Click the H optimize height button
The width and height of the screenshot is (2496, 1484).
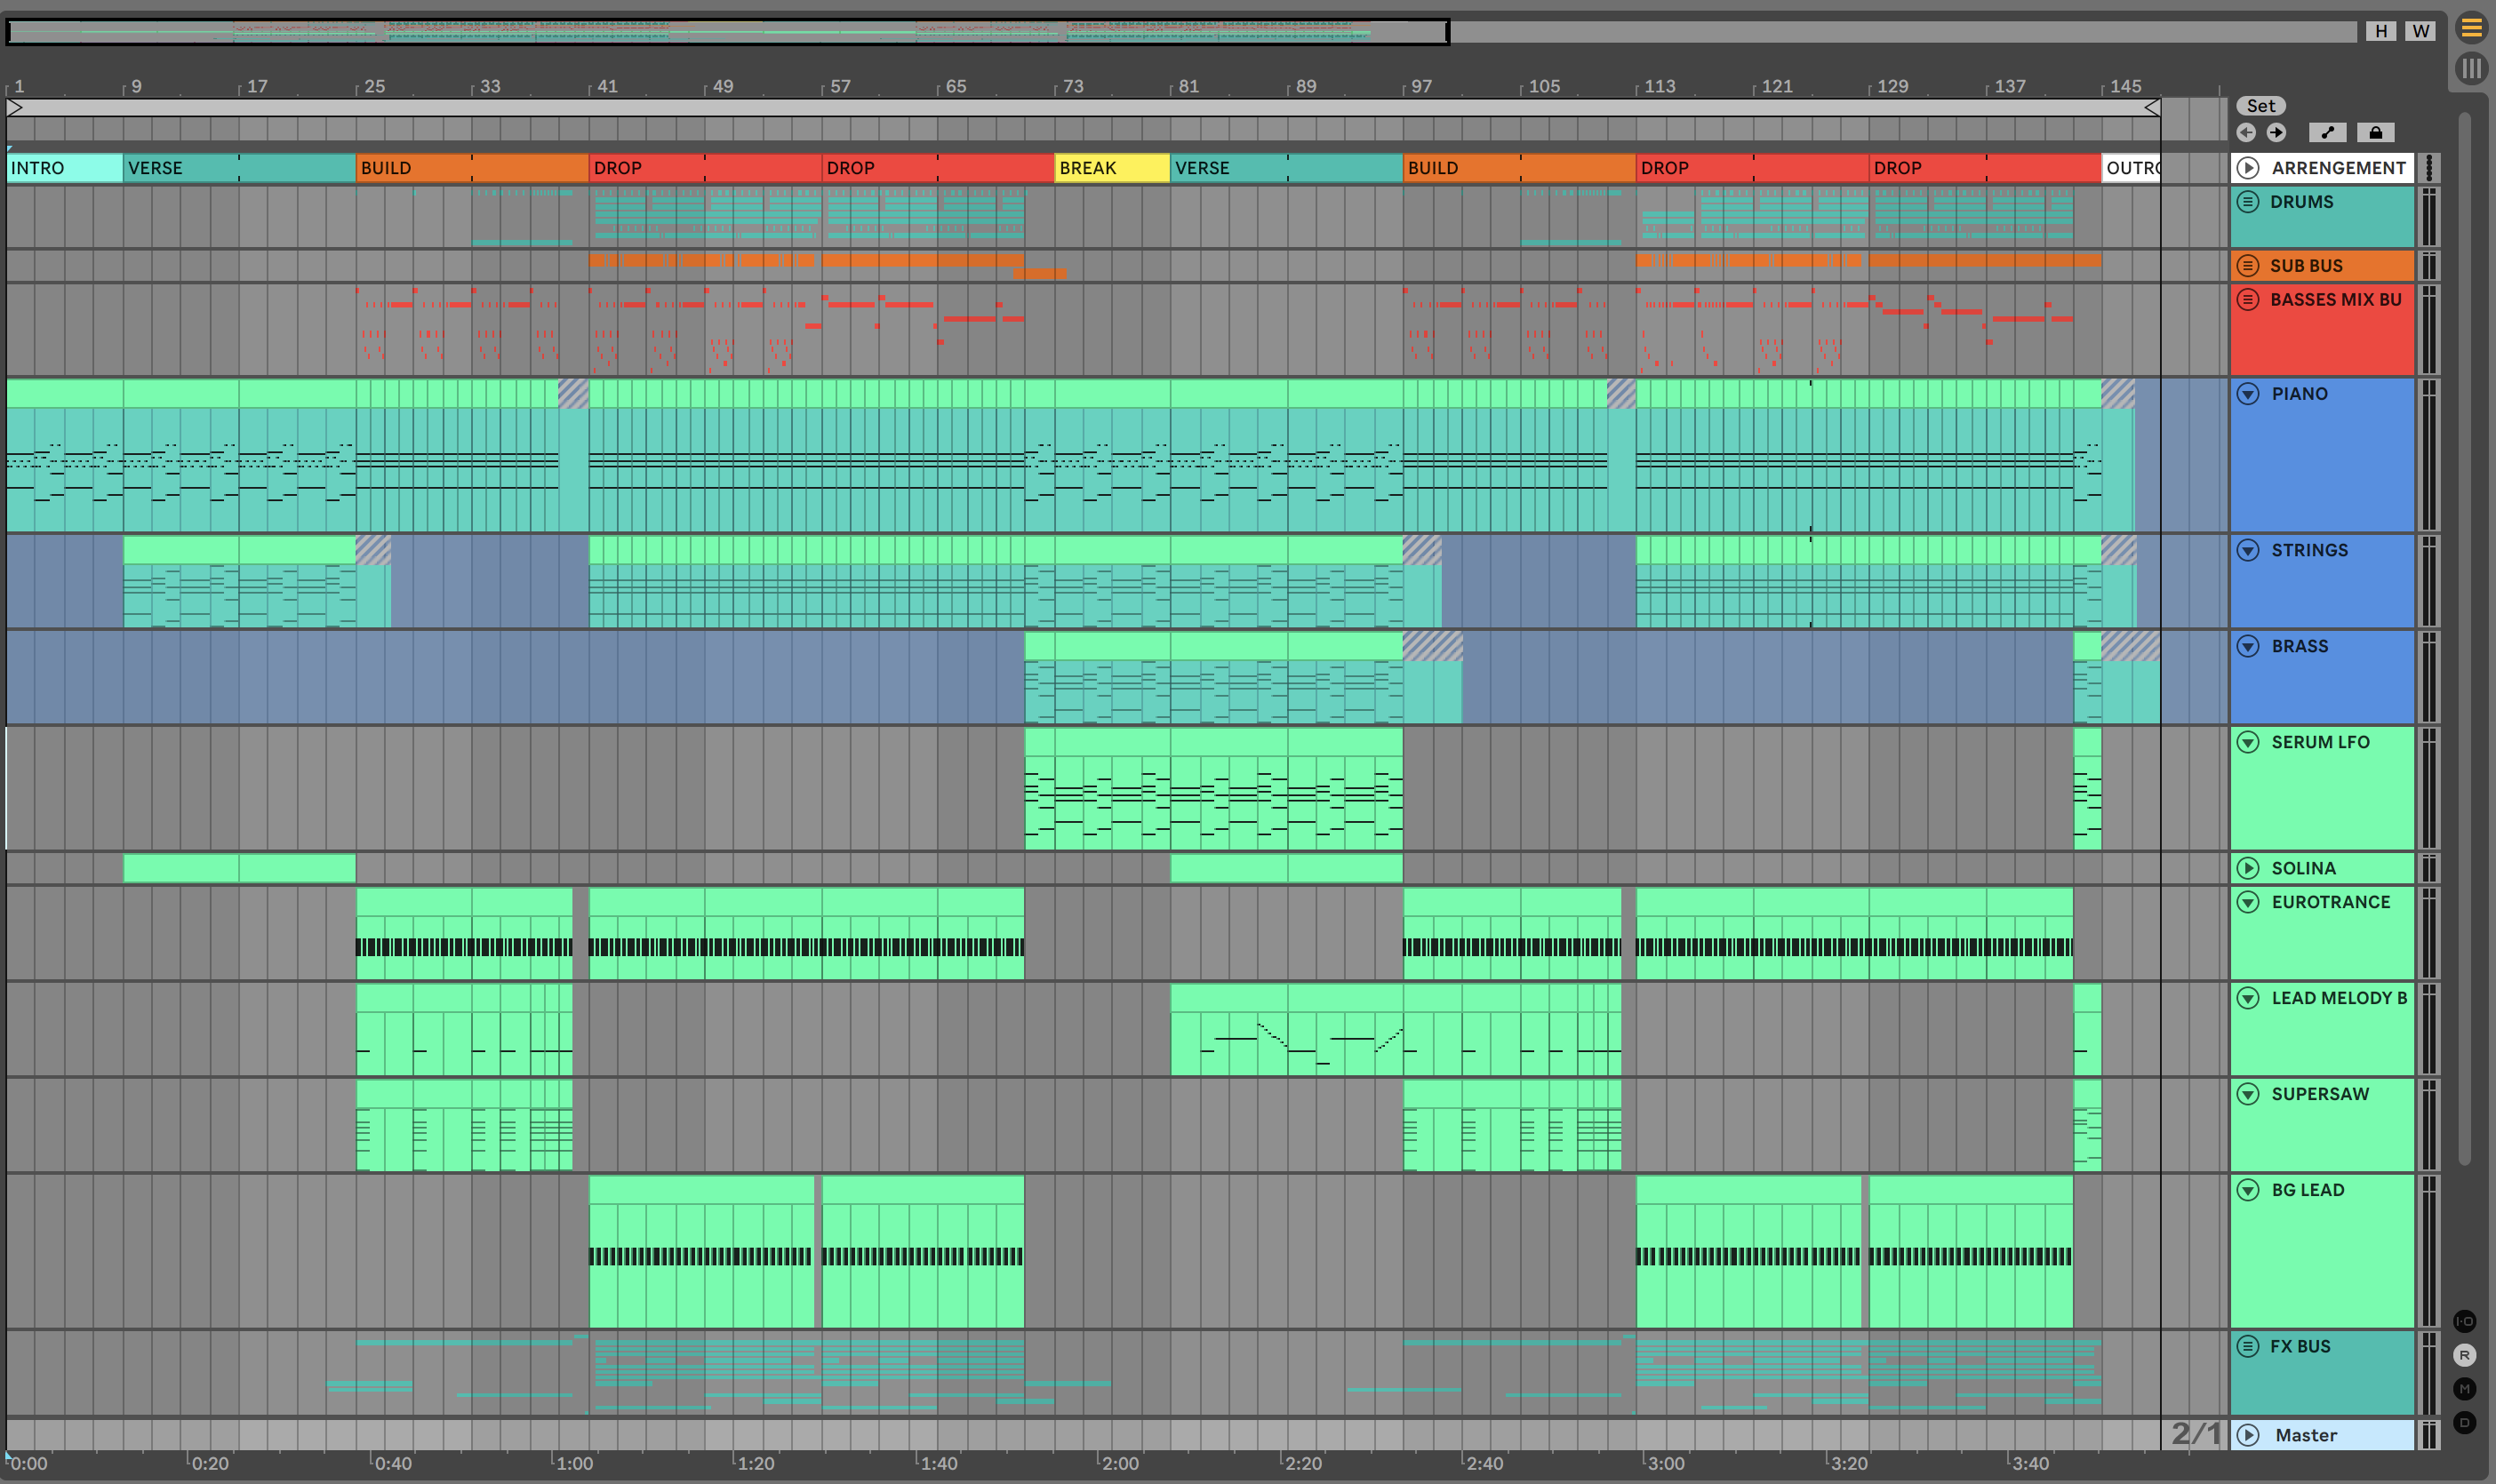pyautogui.click(x=2381, y=31)
